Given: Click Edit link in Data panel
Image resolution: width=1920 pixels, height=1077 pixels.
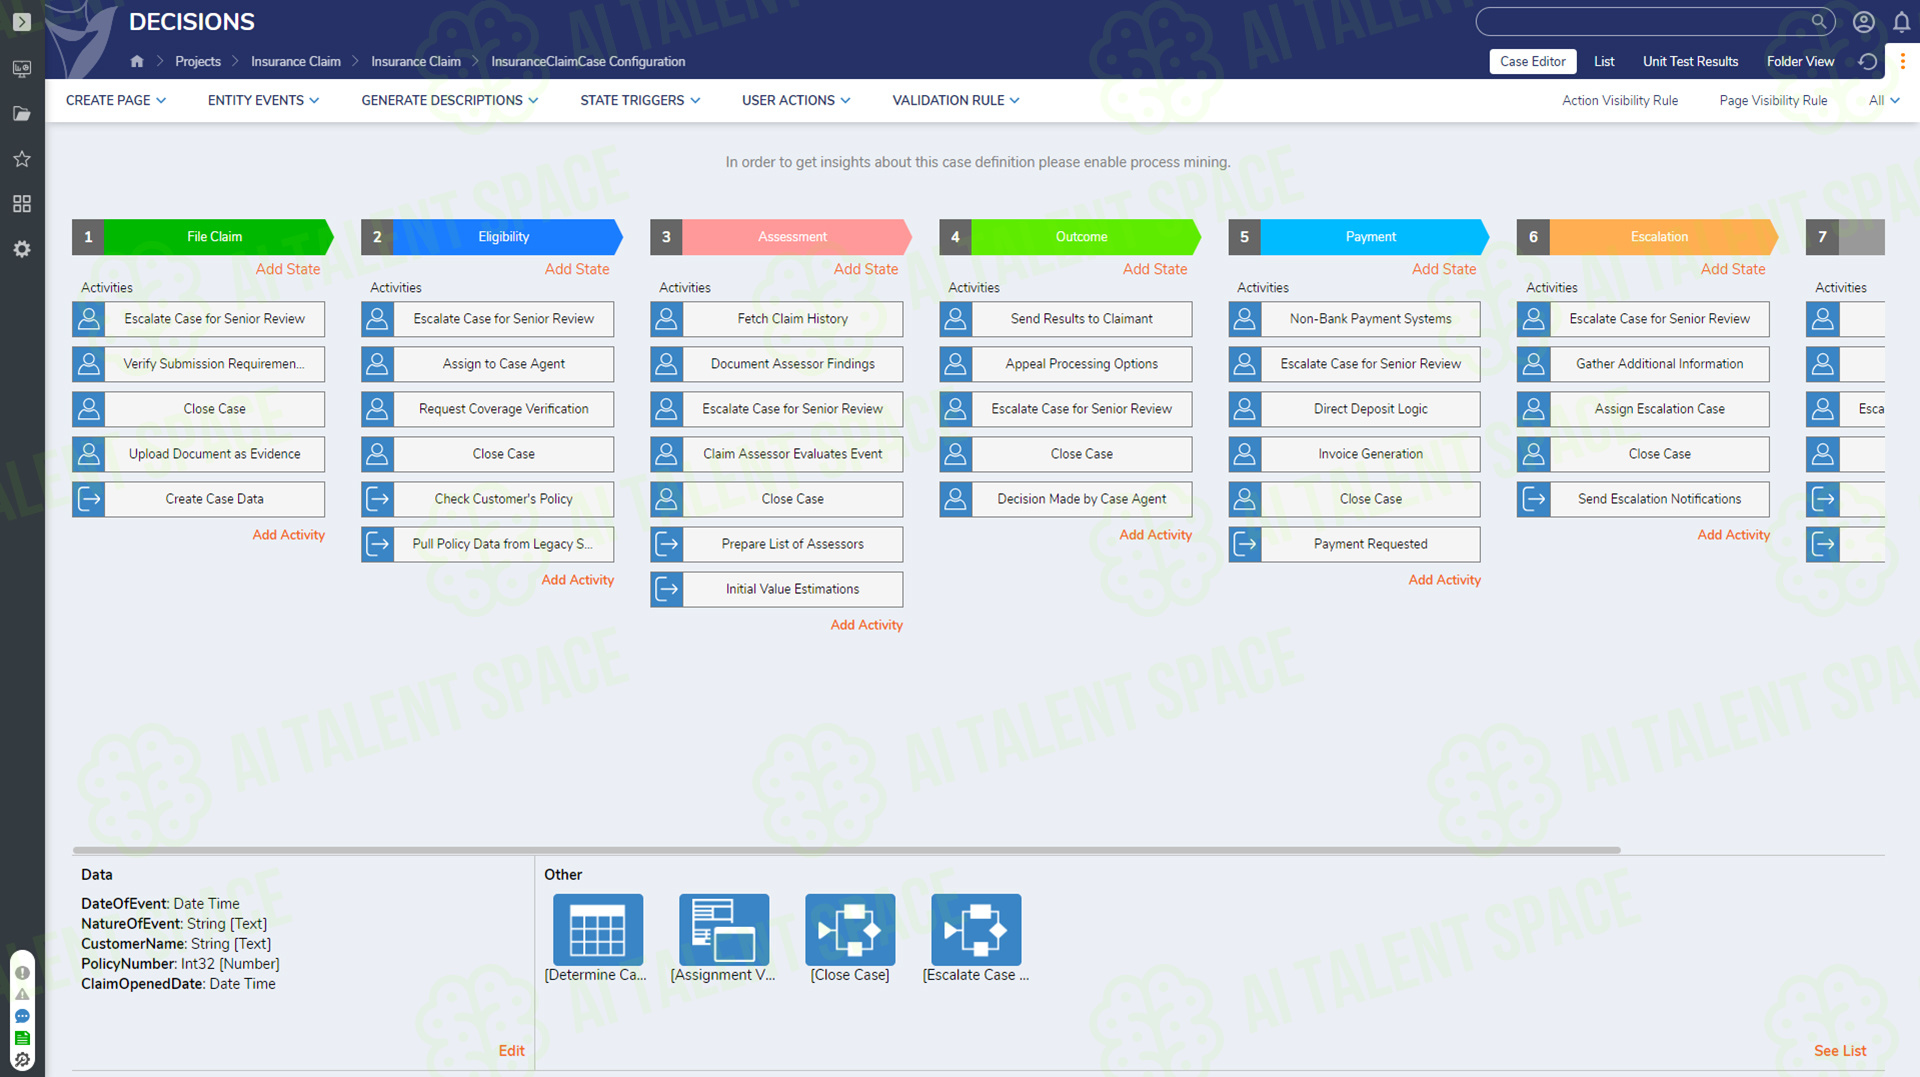Looking at the screenshot, I should coord(511,1051).
